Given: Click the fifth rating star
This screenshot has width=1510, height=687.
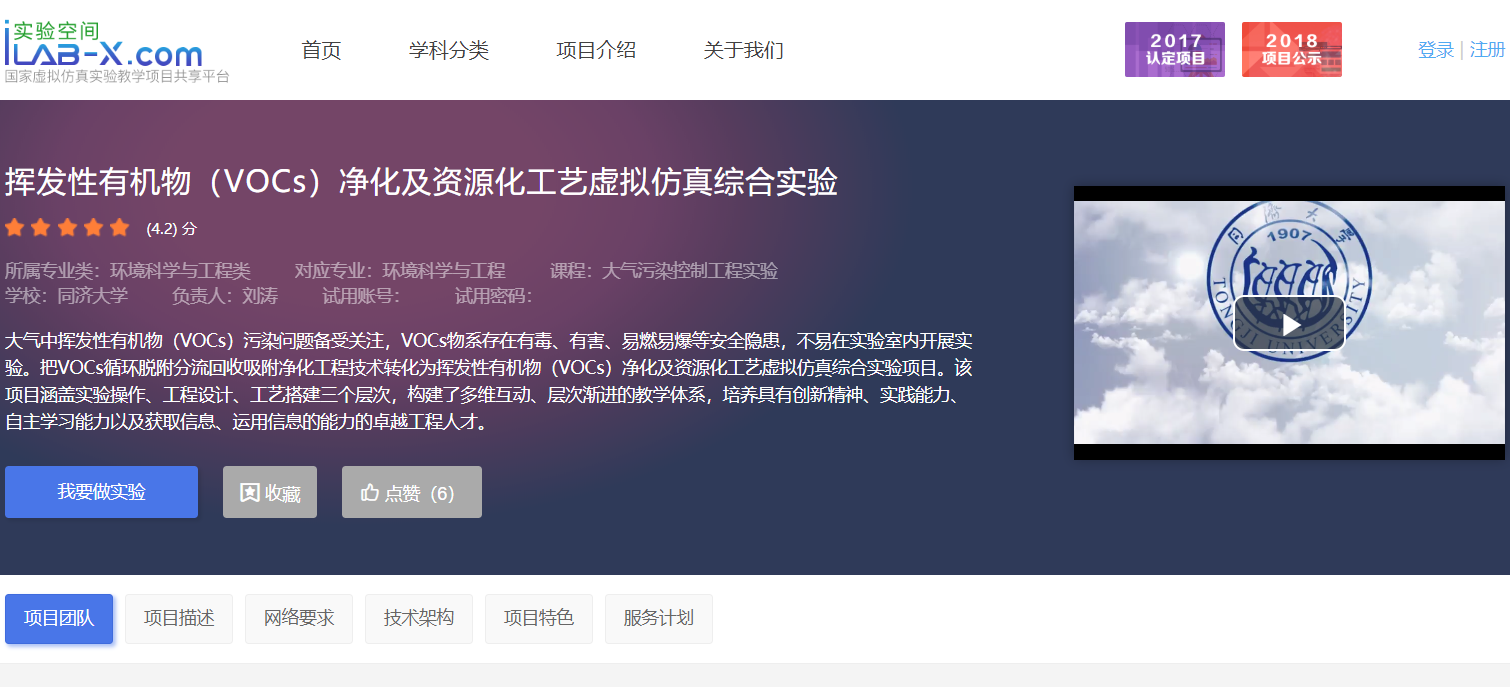Looking at the screenshot, I should coord(120,228).
